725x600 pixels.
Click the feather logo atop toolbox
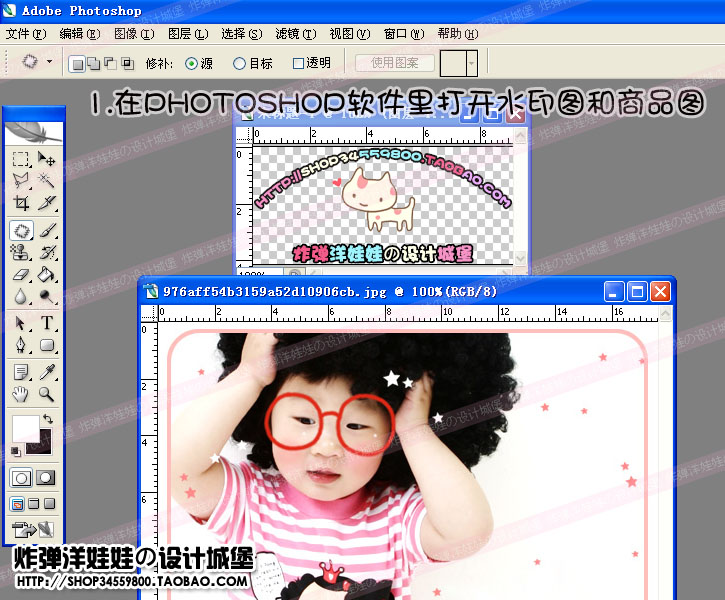click(x=33, y=132)
